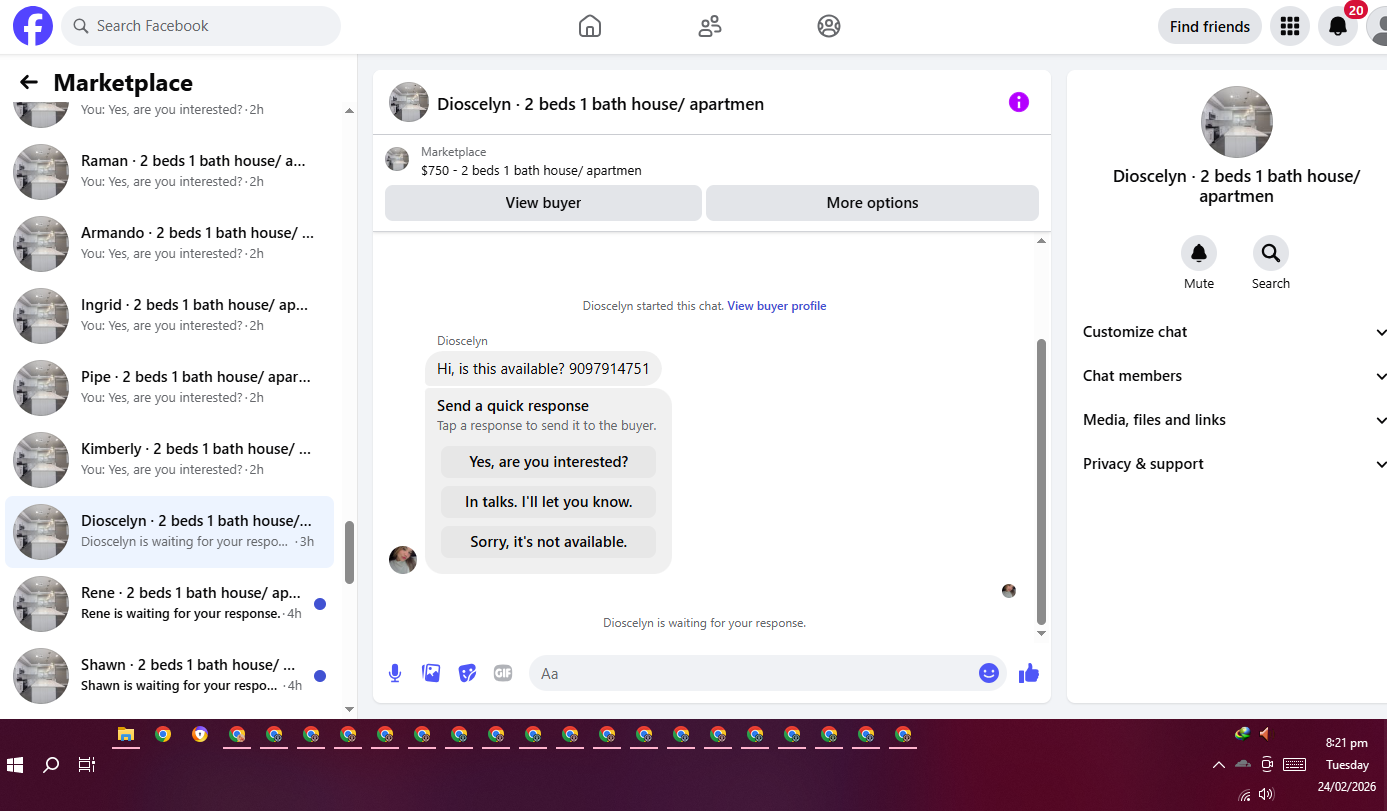Open Armando's conversation in the list

(x=170, y=244)
